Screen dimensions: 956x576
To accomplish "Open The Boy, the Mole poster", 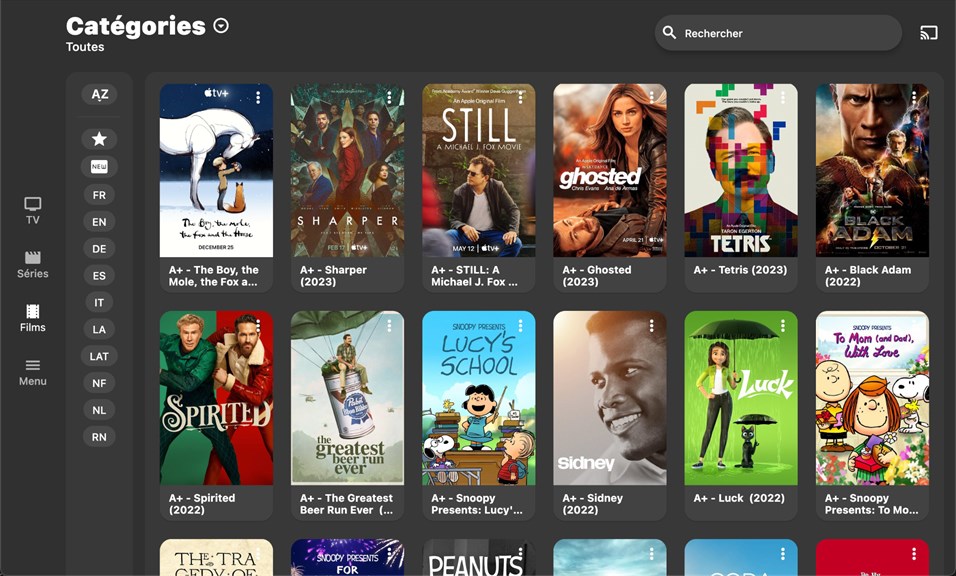I will pos(216,171).
